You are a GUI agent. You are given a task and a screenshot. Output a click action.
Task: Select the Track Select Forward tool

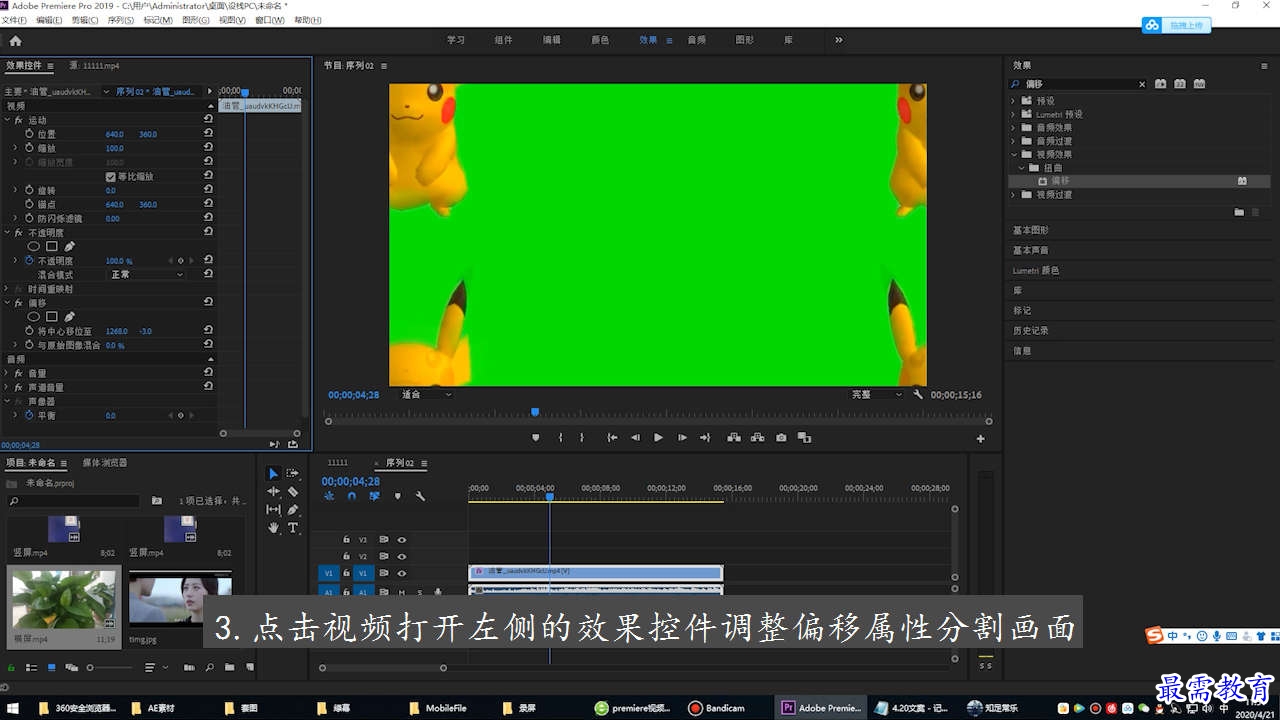[x=293, y=473]
